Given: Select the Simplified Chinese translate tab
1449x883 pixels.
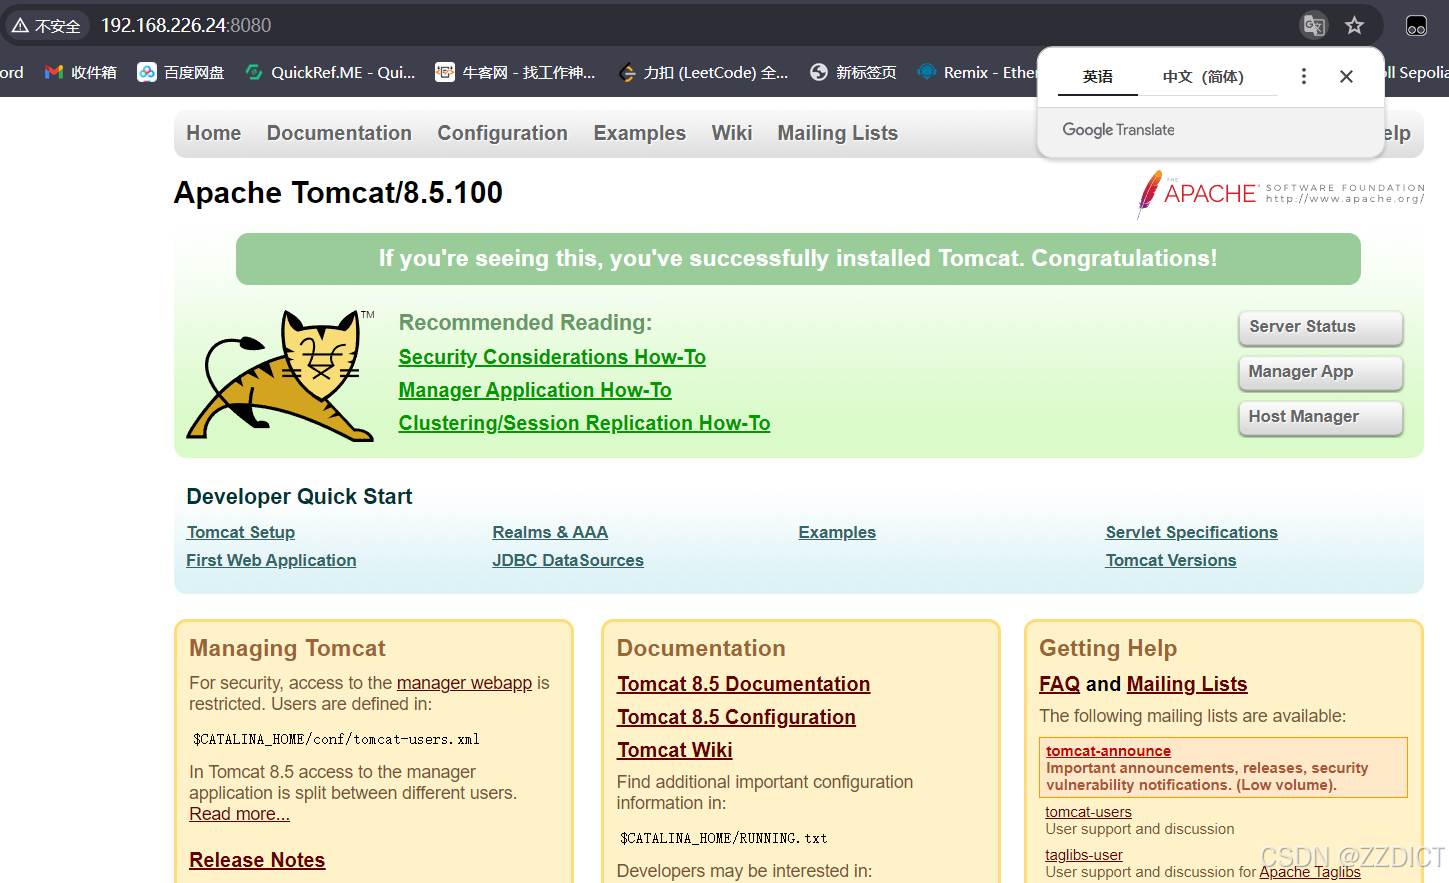Looking at the screenshot, I should pos(1203,76).
